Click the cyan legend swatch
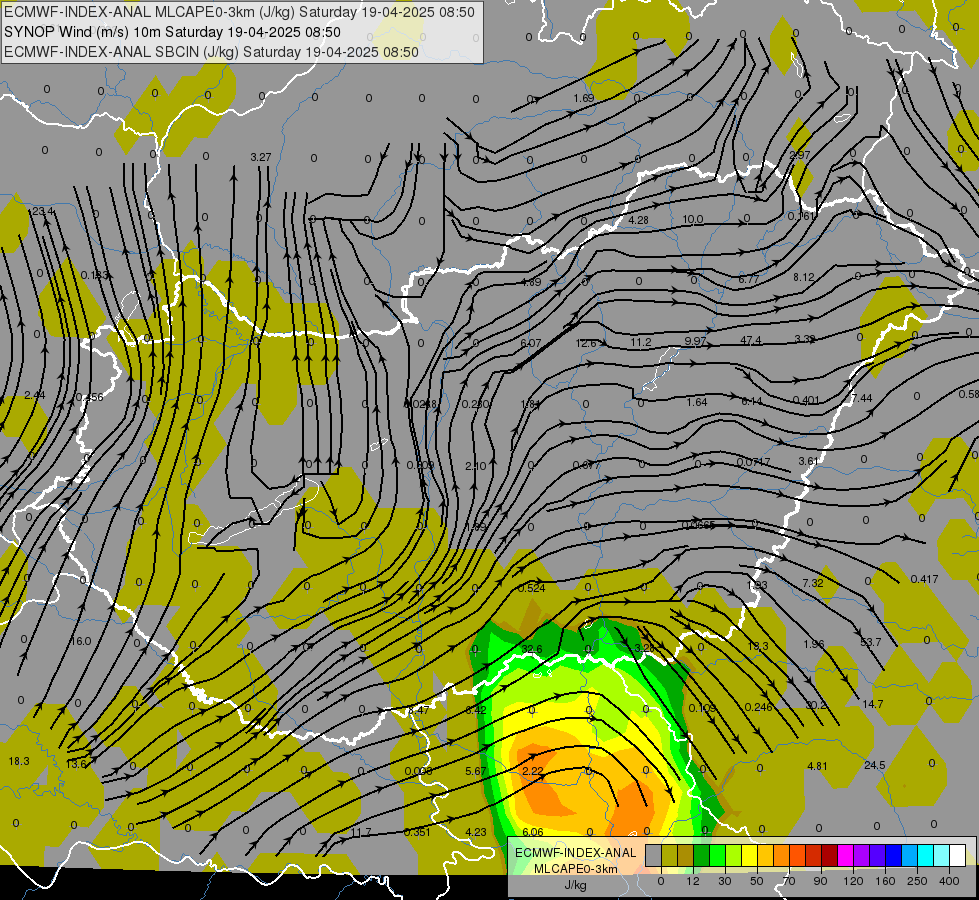979x900 pixels. pos(925,855)
